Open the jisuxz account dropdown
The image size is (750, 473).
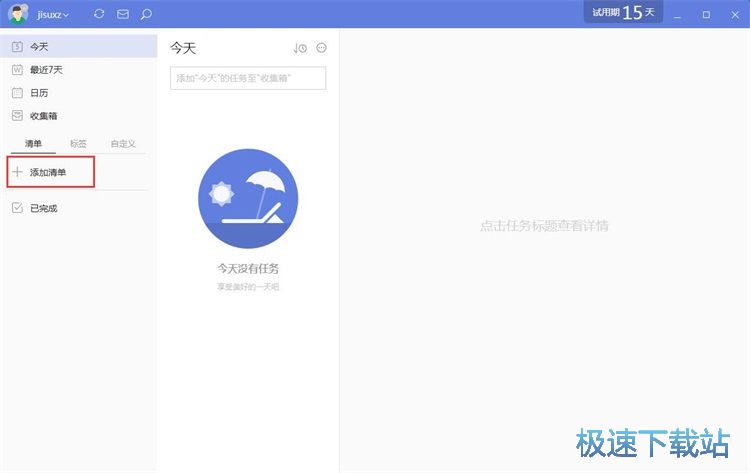[53, 15]
